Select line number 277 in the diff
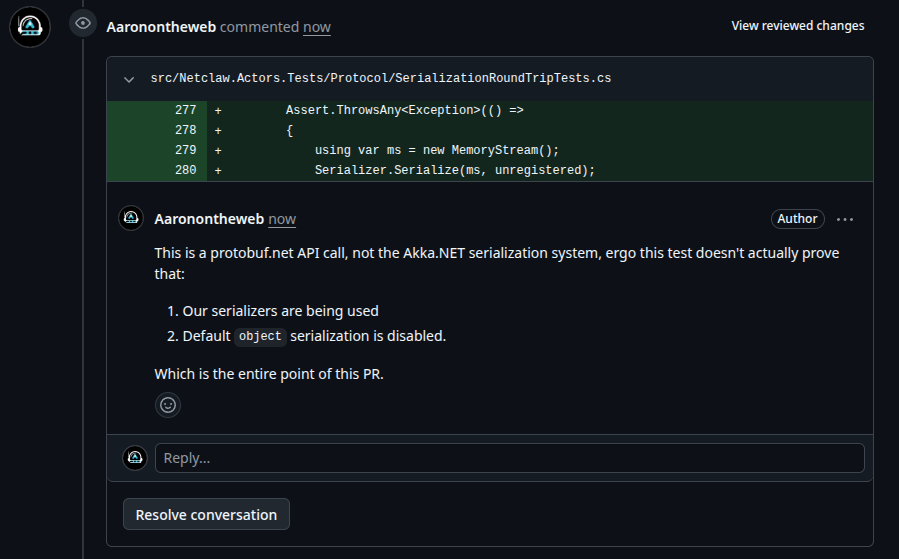The width and height of the screenshot is (899, 559). pyautogui.click(x=185, y=110)
